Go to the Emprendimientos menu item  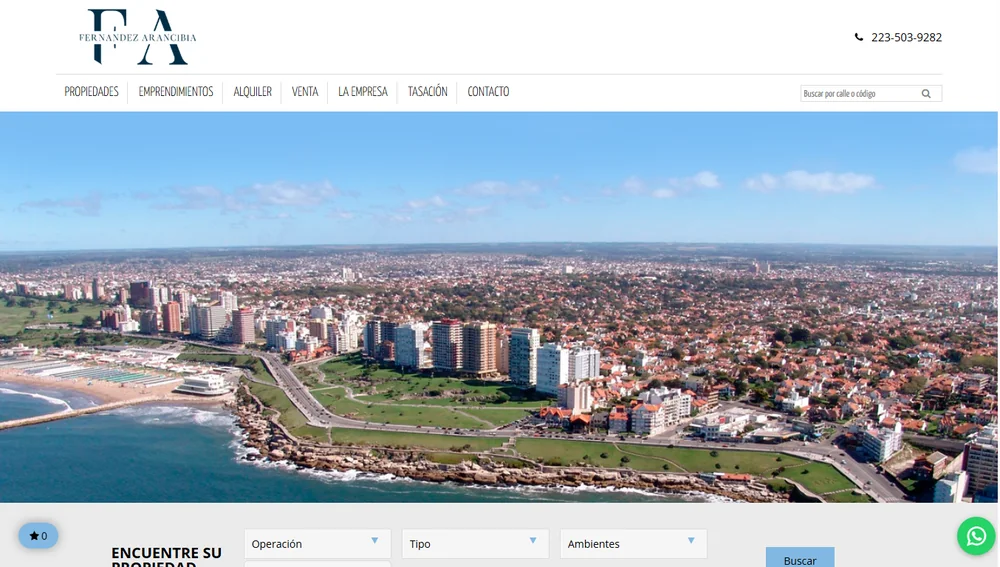click(x=176, y=92)
